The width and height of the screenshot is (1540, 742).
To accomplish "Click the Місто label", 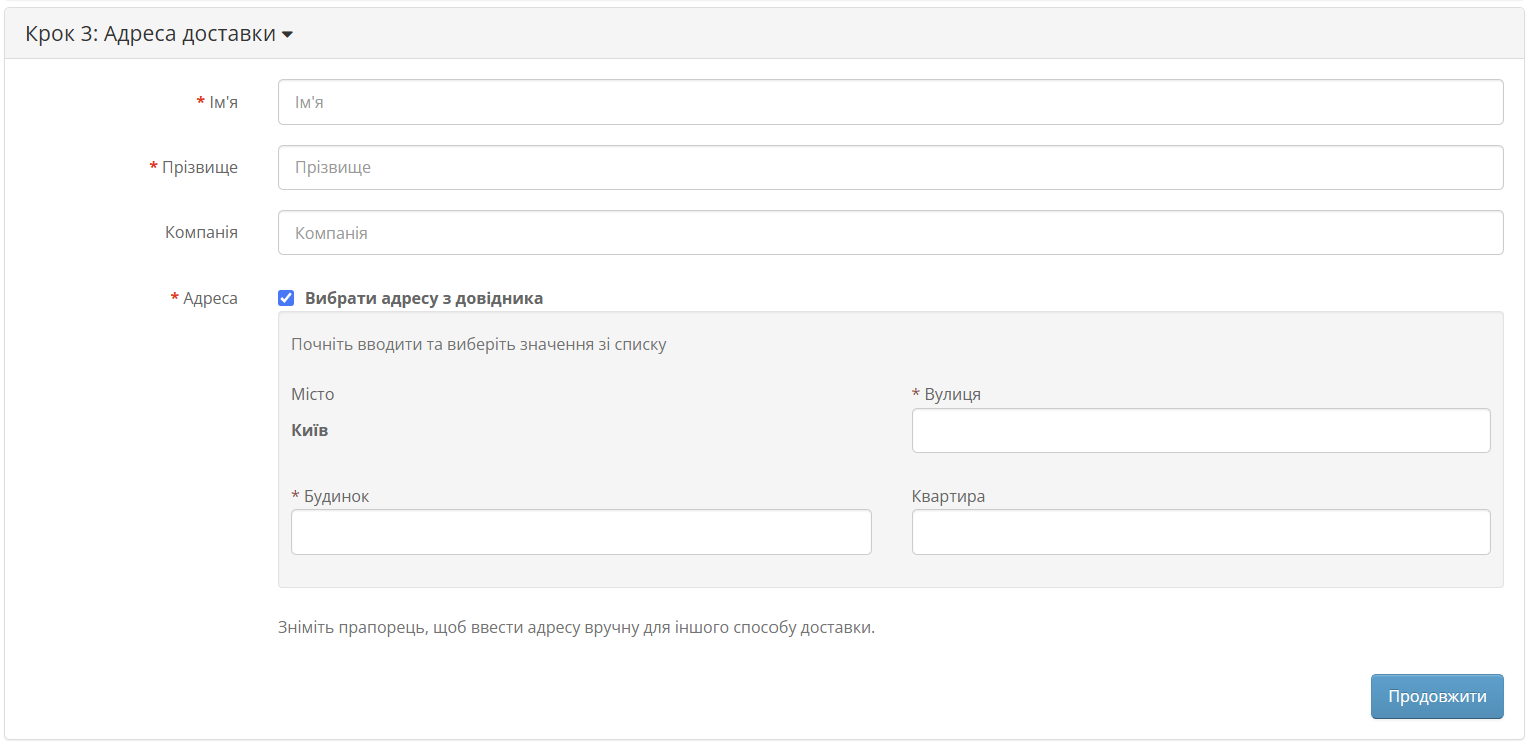I will [x=313, y=394].
